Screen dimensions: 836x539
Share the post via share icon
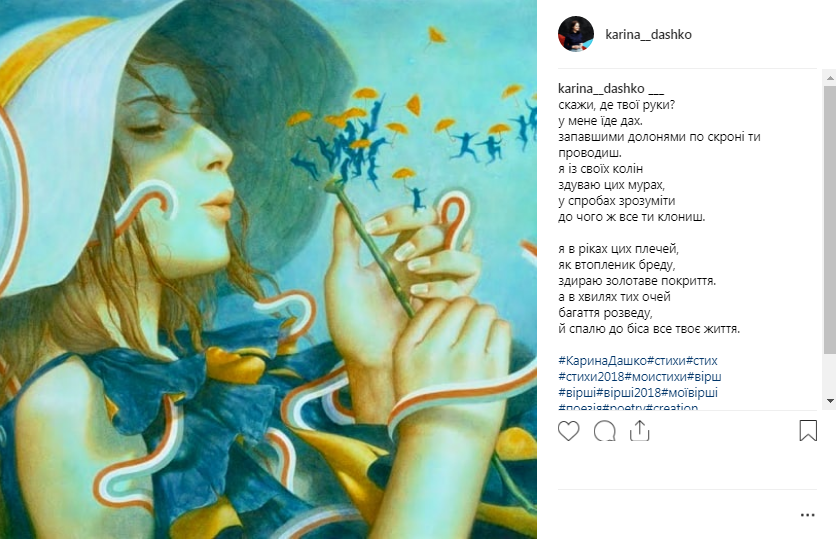click(x=639, y=431)
